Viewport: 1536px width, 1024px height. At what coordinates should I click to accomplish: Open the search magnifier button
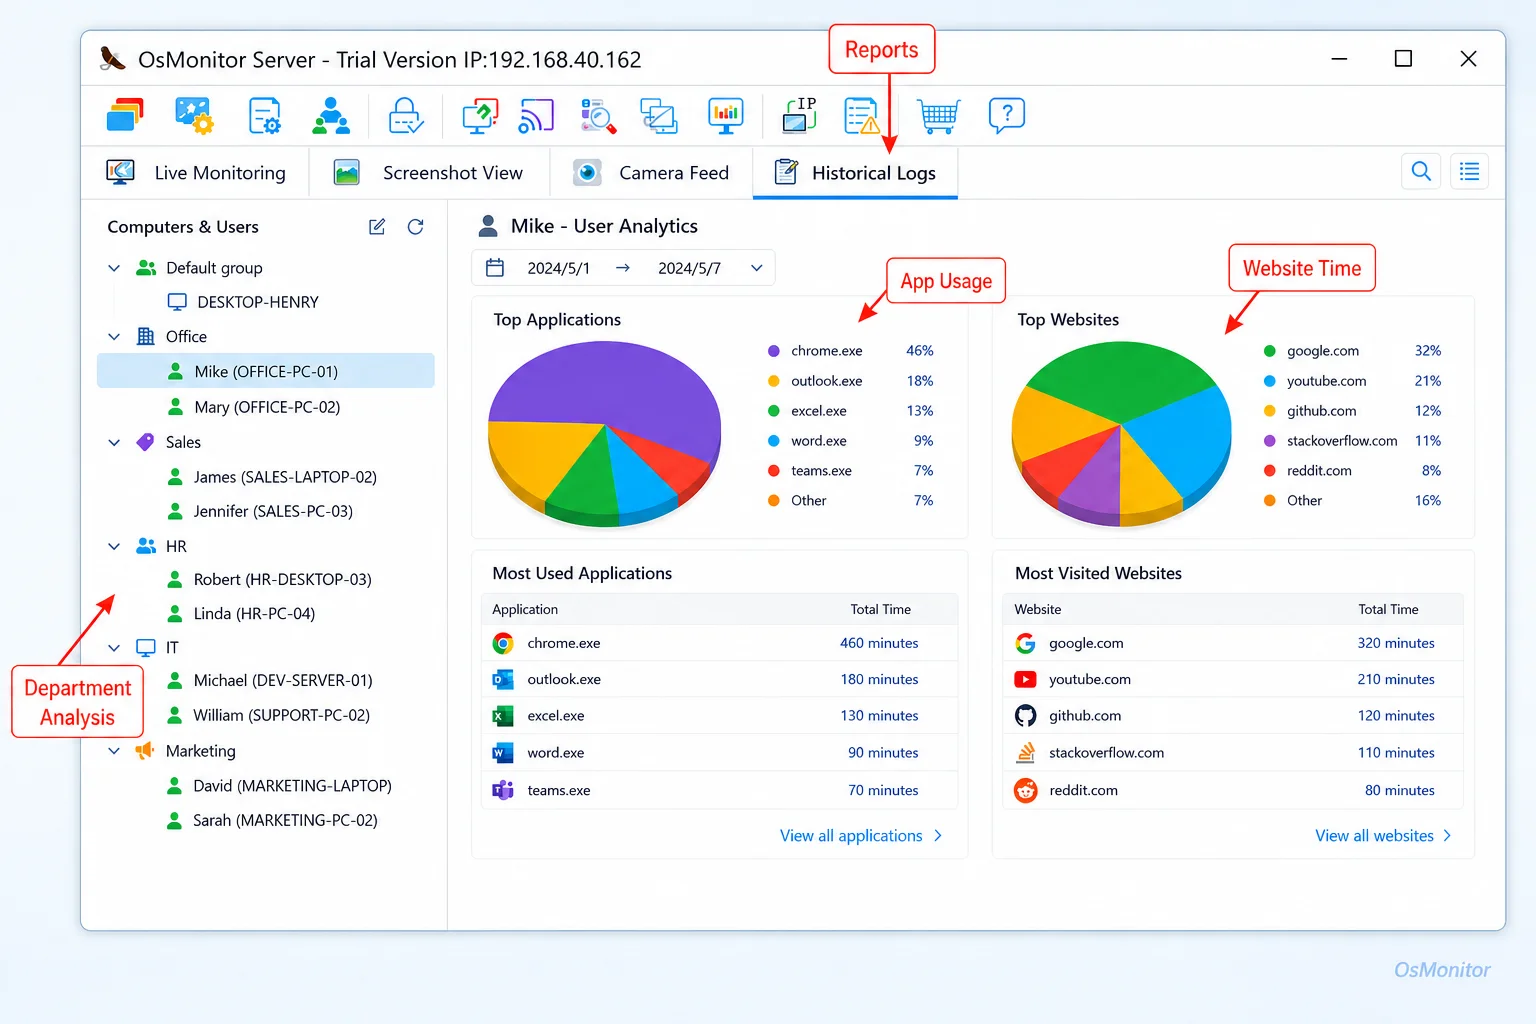(1421, 172)
